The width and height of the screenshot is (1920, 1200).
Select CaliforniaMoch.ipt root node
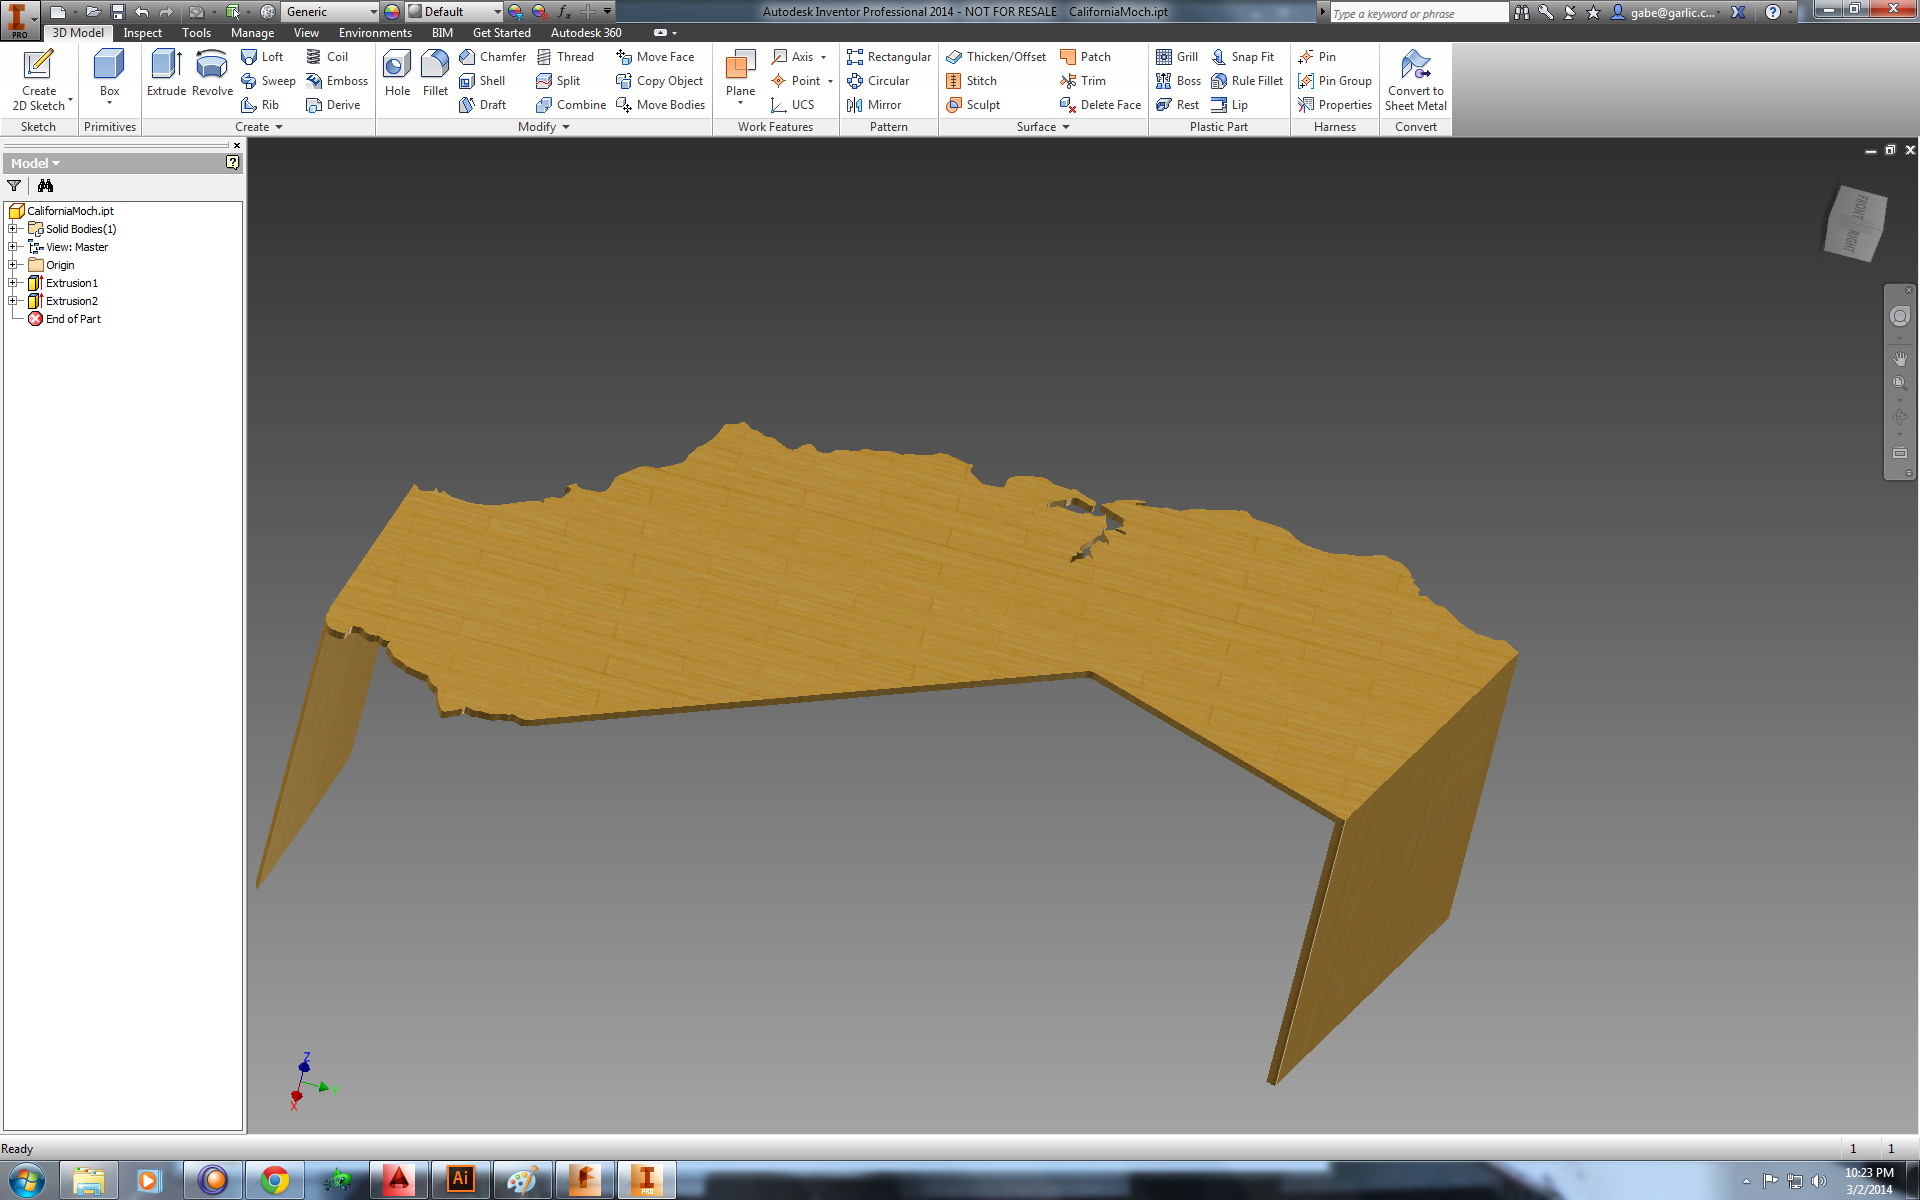click(x=61, y=211)
